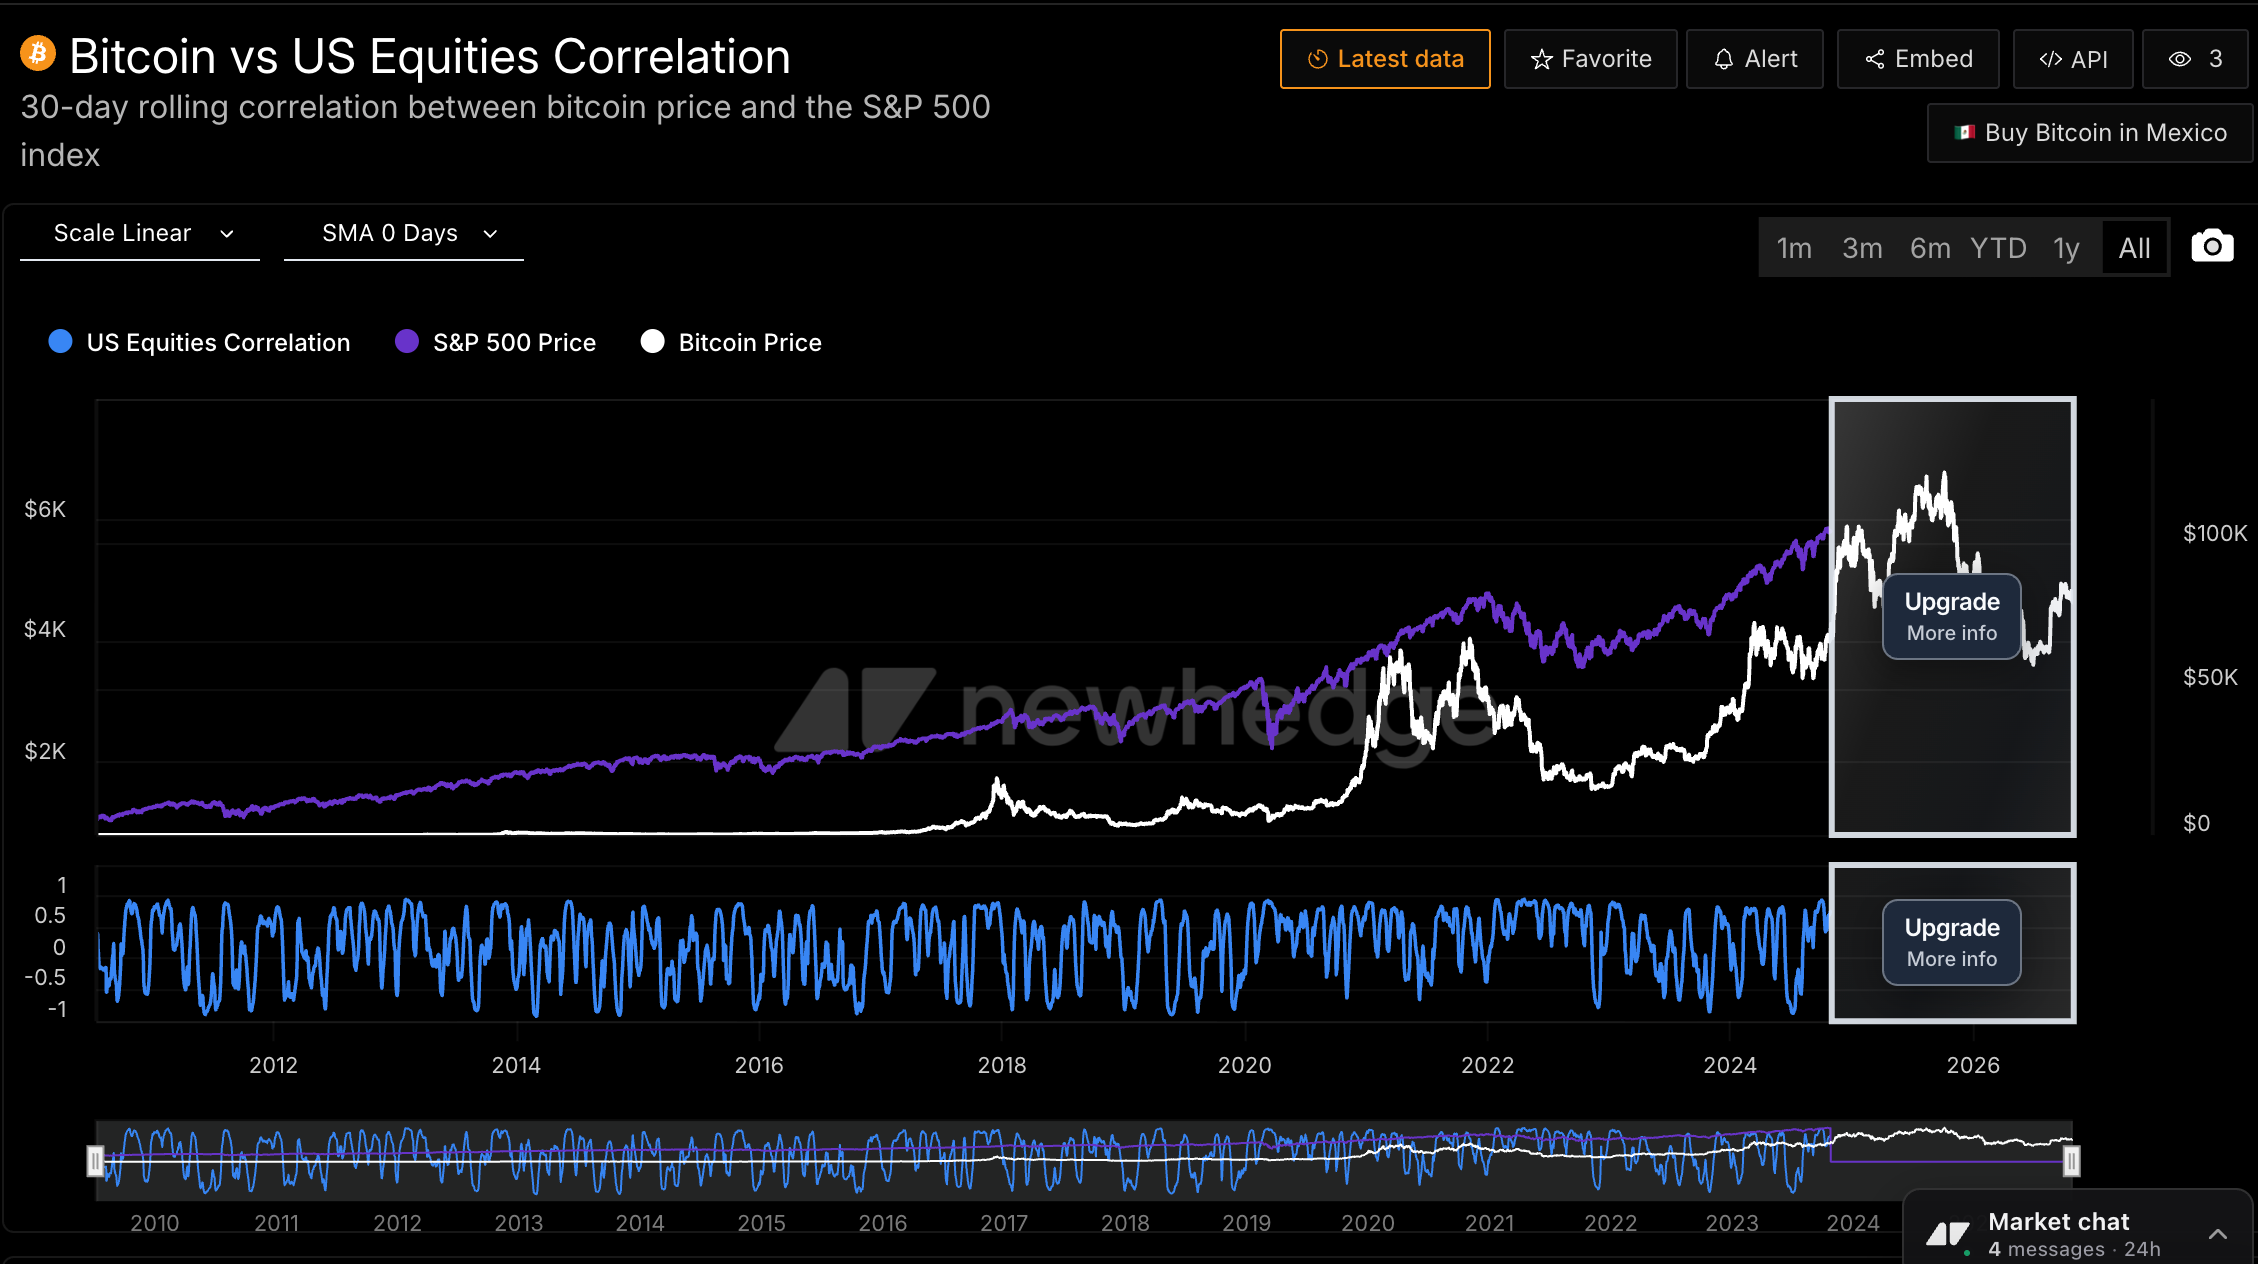Viewport: 2258px width, 1264px height.
Task: Expand the SMA 0 Days dropdown
Action: [x=404, y=234]
